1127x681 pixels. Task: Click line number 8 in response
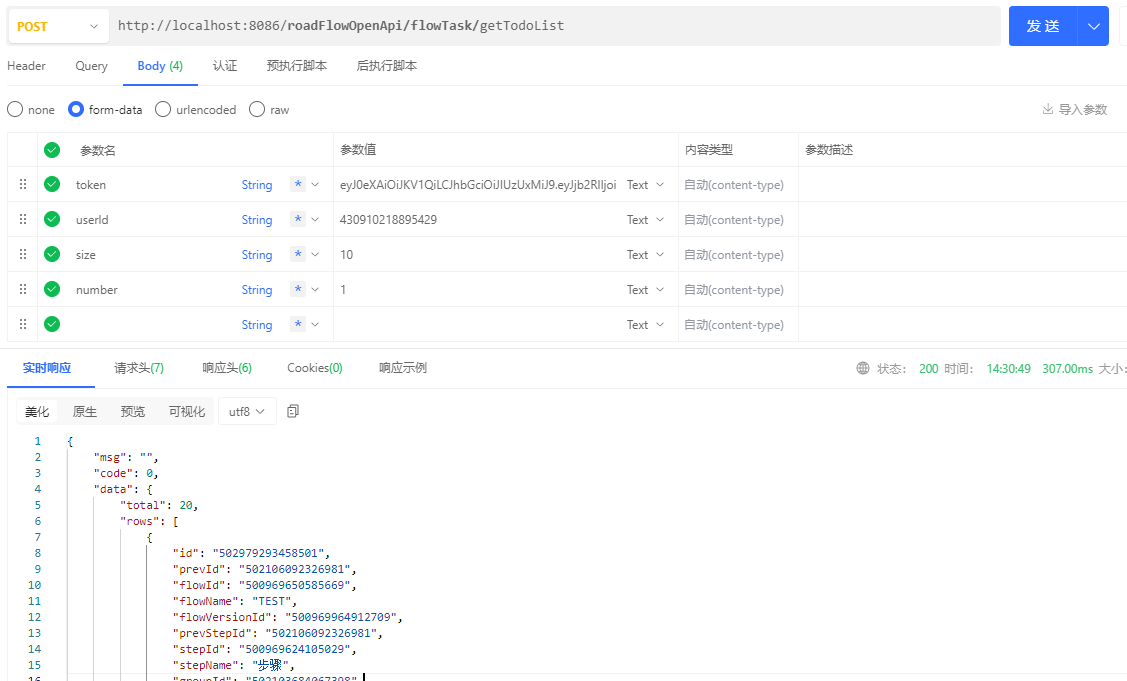click(37, 553)
